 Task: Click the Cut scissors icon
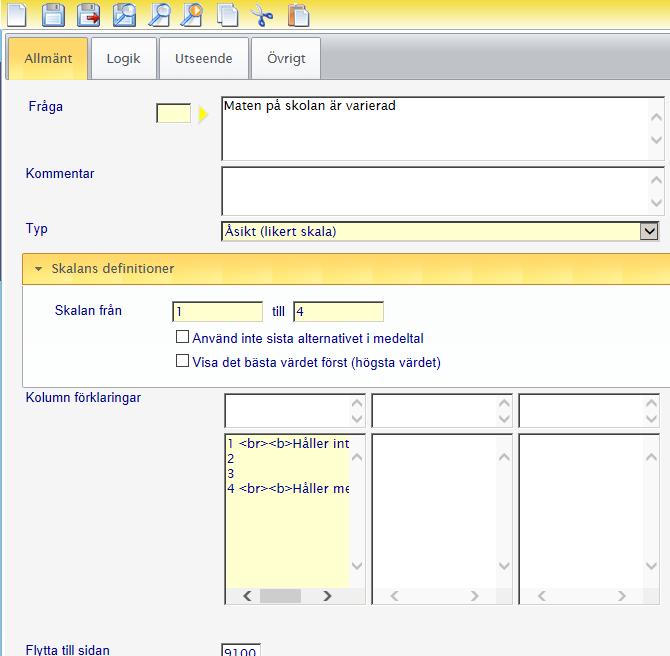pyautogui.click(x=262, y=15)
